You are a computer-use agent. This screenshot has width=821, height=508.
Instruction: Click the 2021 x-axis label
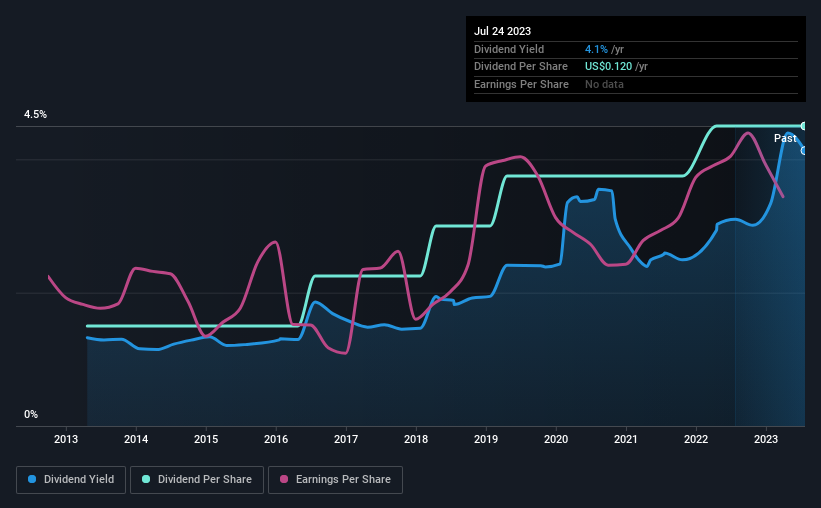[x=626, y=439]
